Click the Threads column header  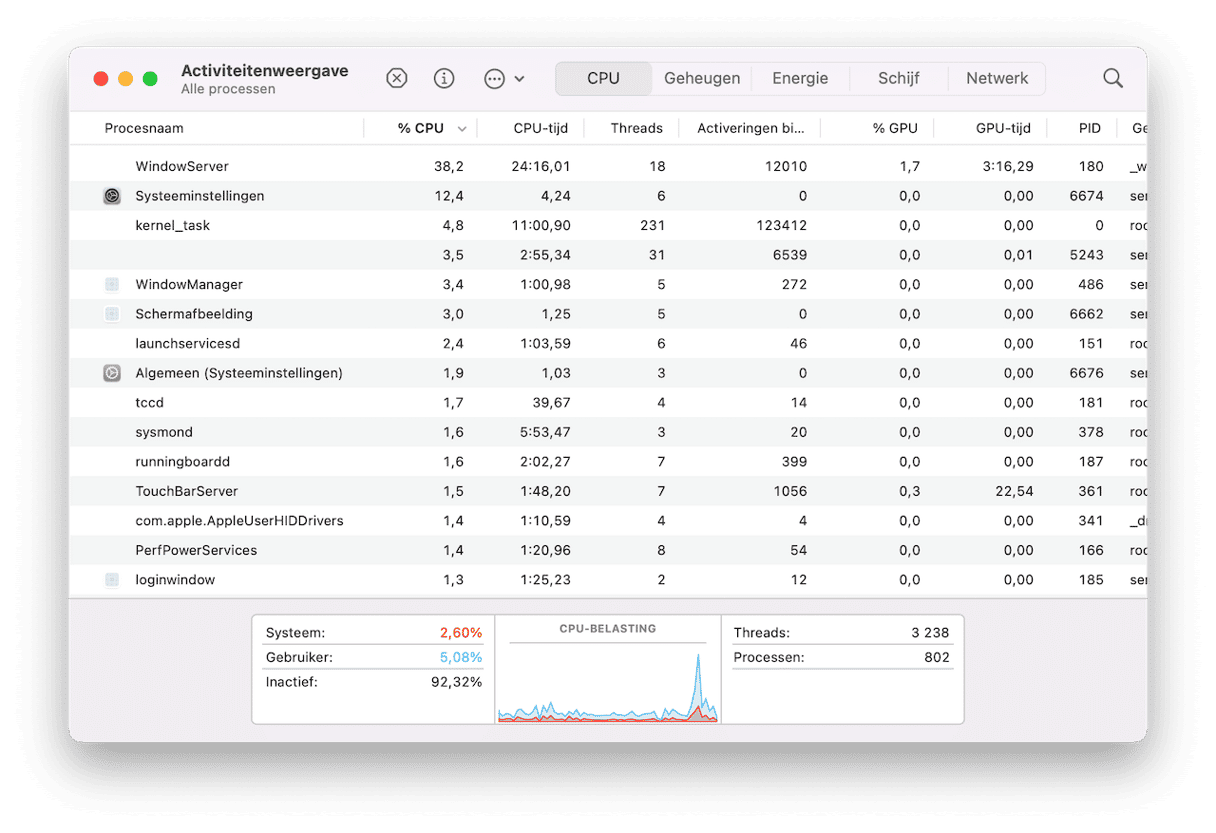click(x=636, y=128)
